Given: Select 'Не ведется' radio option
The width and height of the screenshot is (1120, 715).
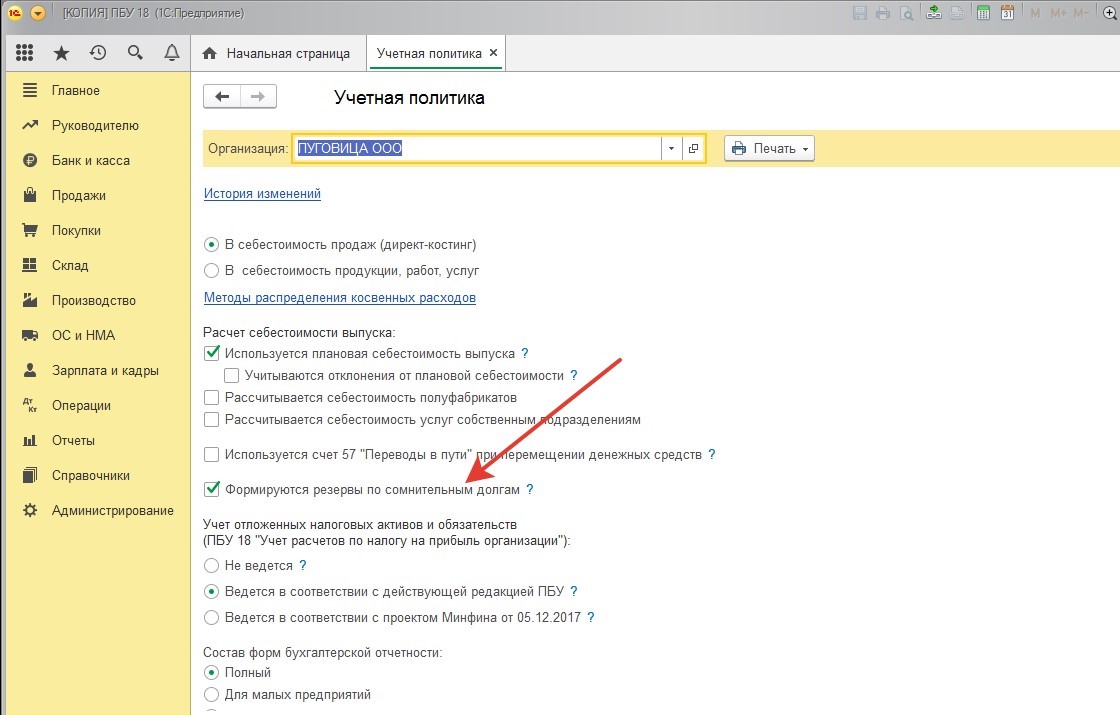Looking at the screenshot, I should 211,566.
